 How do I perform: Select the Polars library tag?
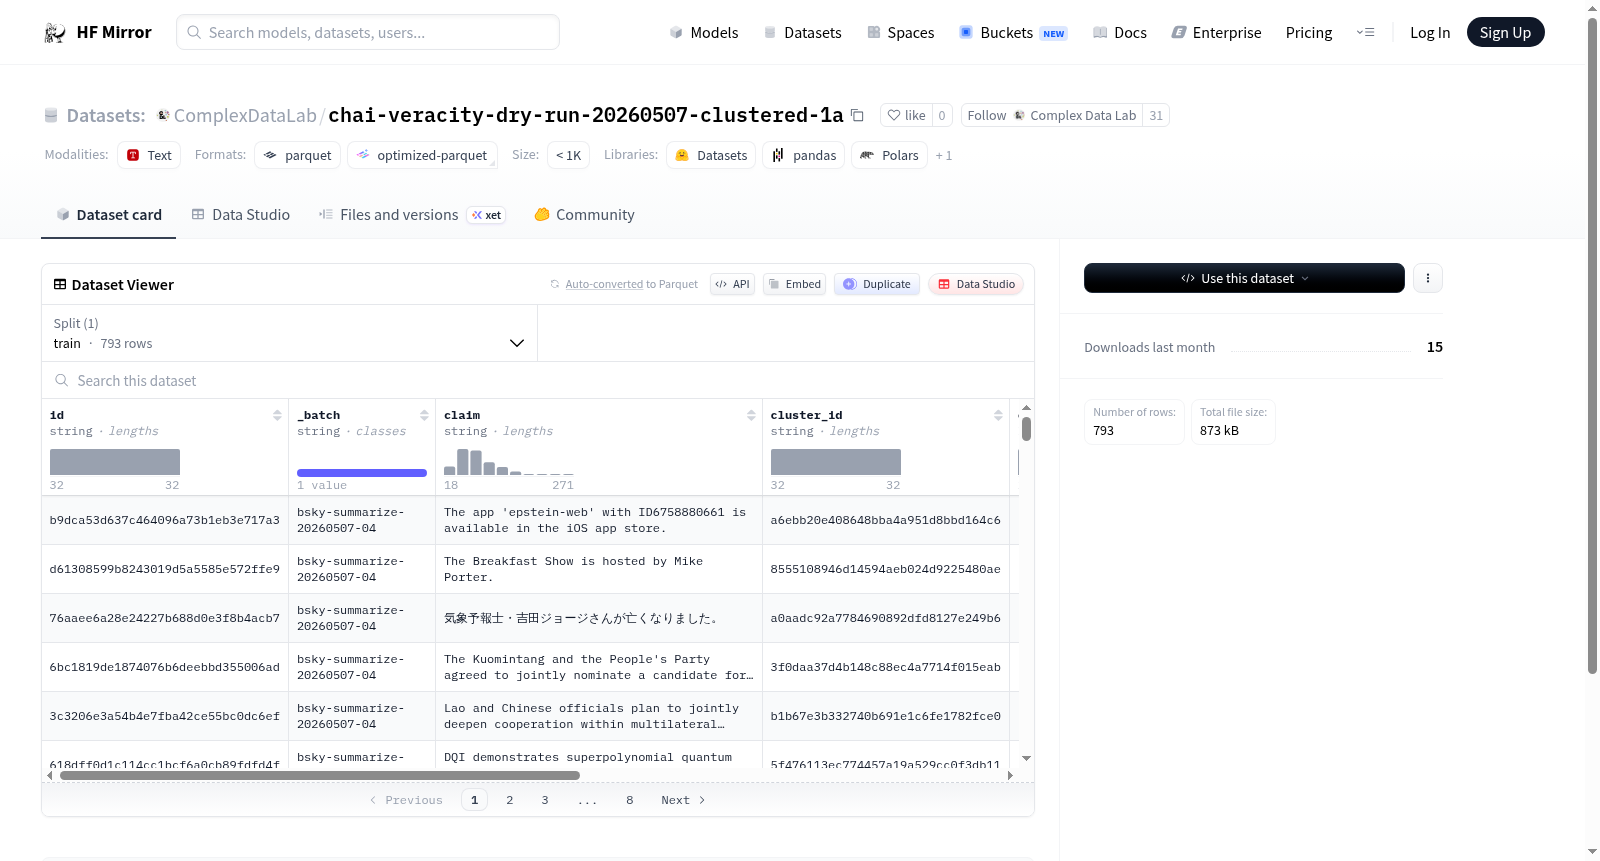coord(889,155)
